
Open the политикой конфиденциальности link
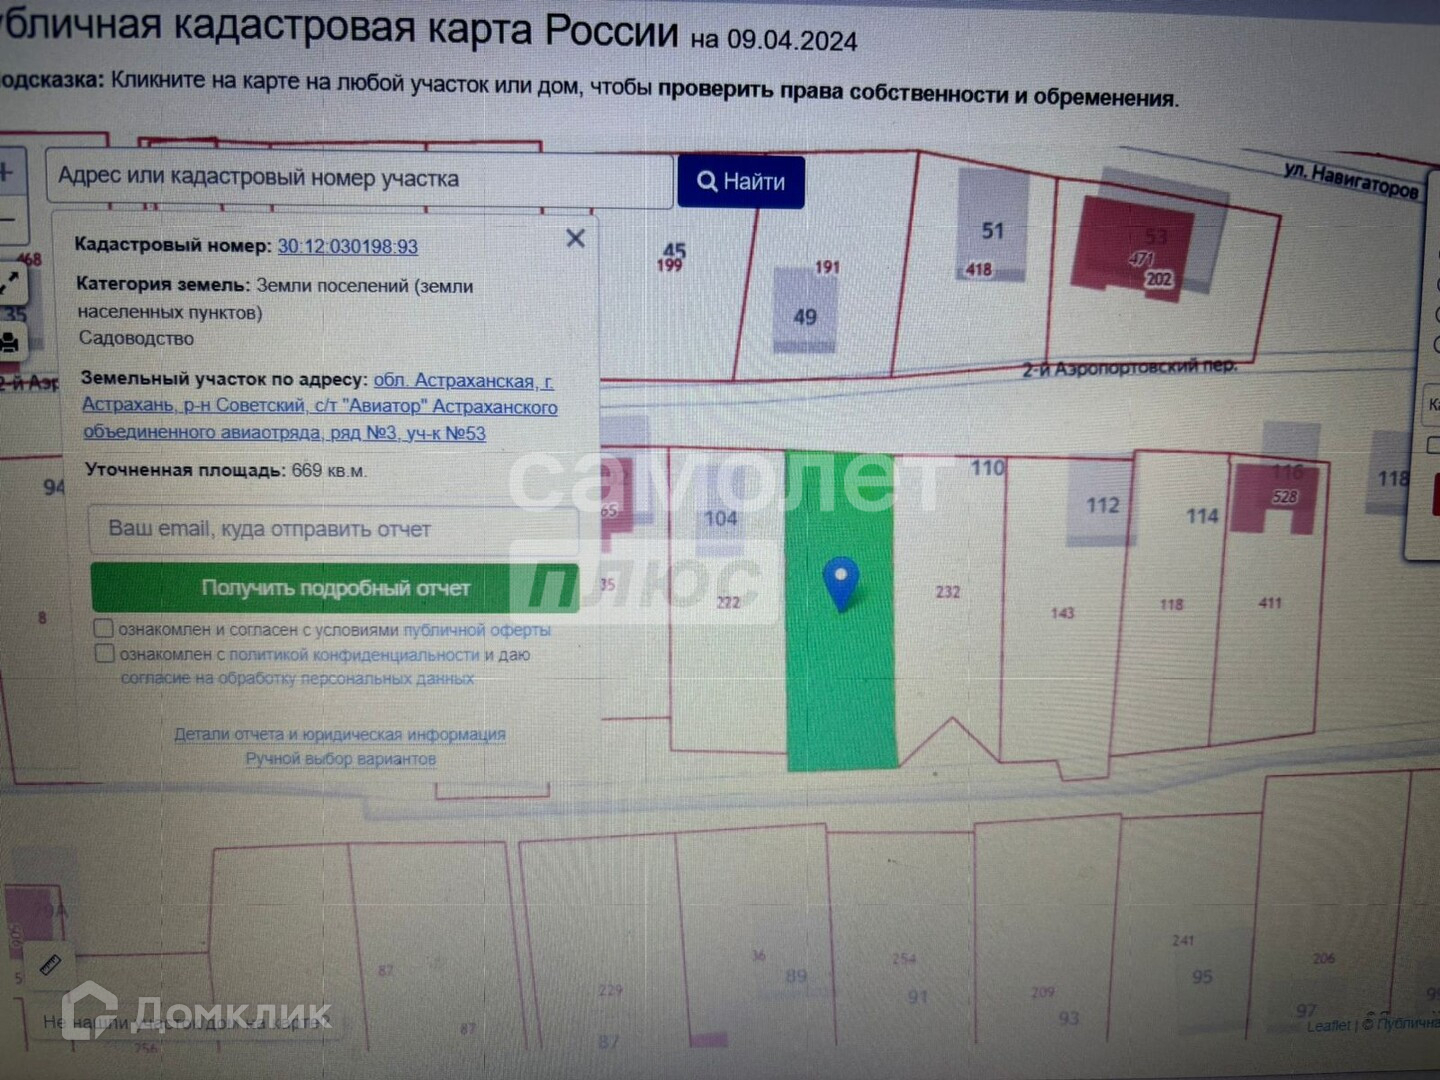coord(354,655)
